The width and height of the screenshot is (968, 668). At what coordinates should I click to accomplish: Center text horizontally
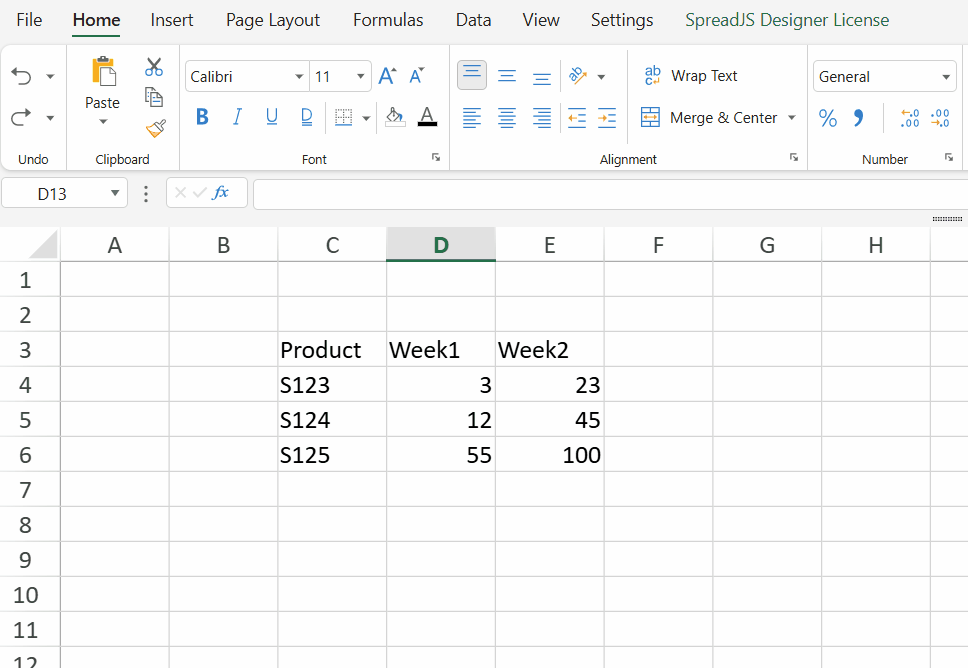click(x=507, y=117)
